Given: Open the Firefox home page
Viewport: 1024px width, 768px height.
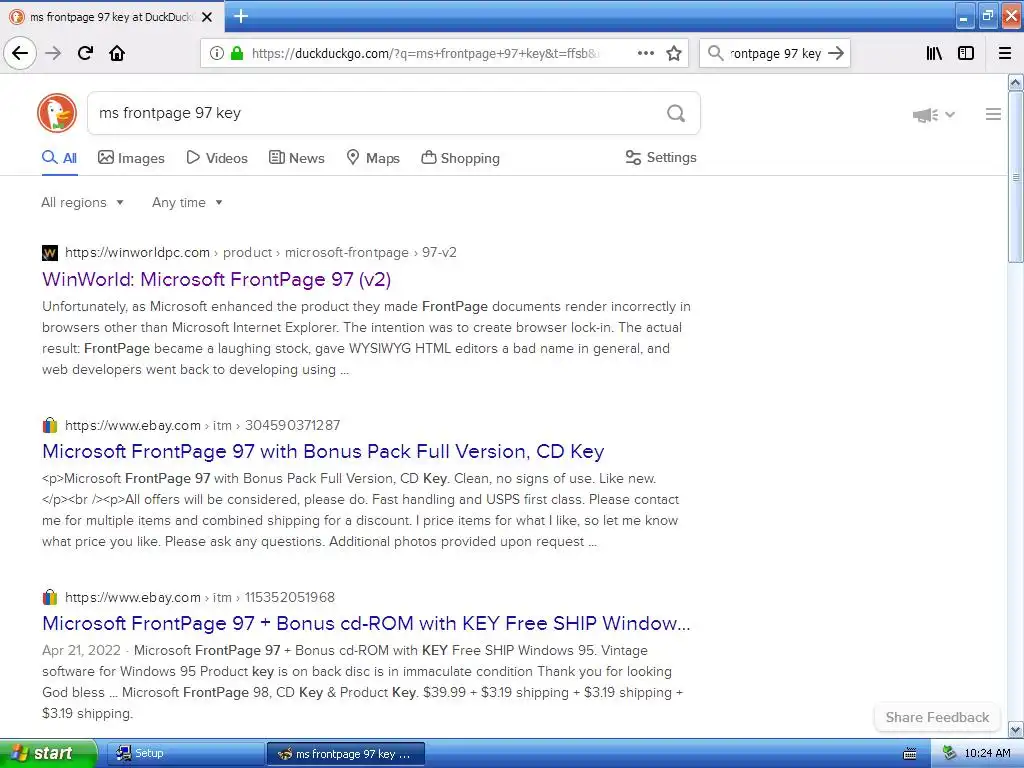Looking at the screenshot, I should coord(117,53).
